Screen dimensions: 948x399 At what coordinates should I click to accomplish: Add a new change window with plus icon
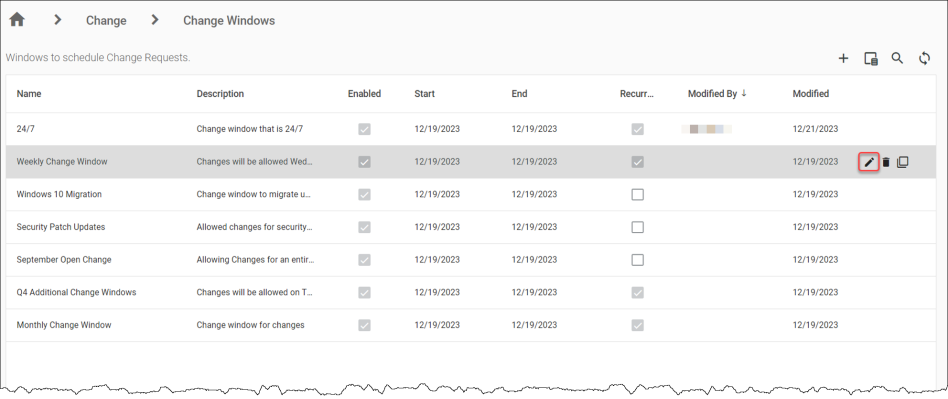[x=843, y=59]
